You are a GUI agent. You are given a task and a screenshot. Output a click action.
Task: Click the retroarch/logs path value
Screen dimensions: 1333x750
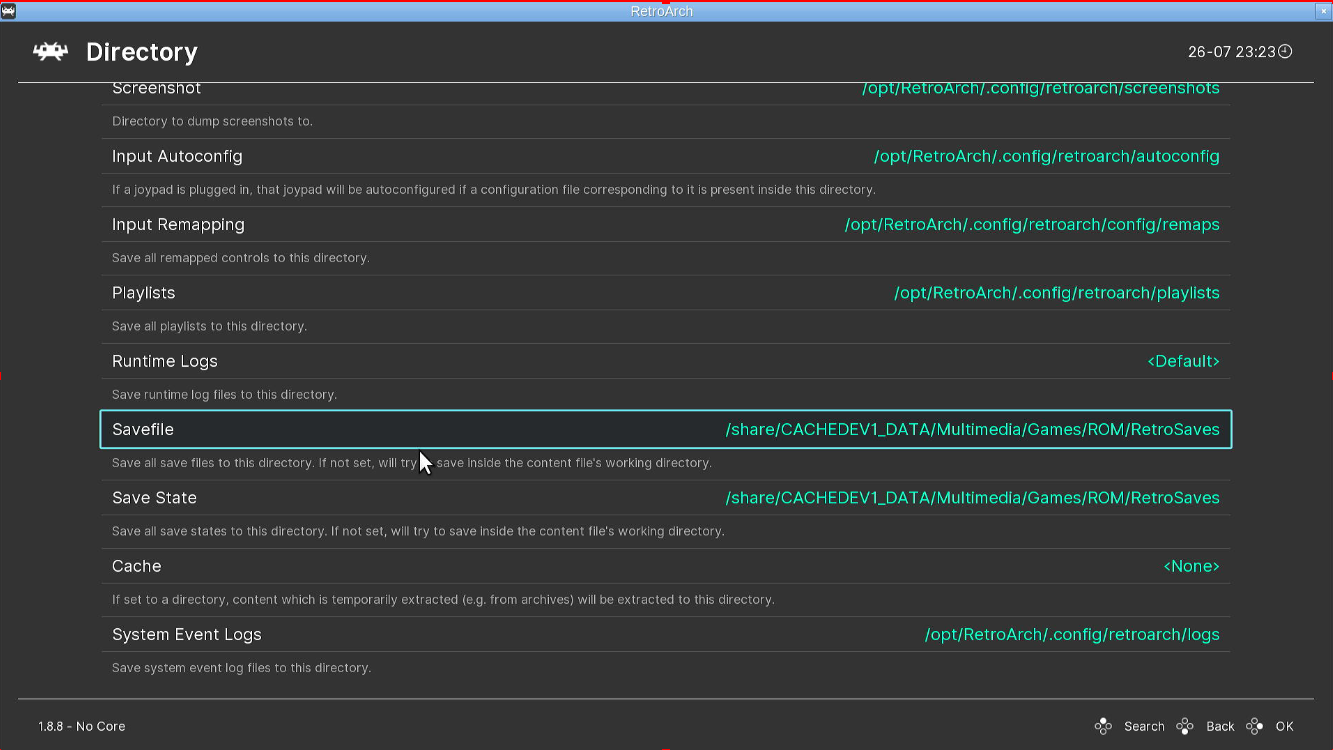1072,634
